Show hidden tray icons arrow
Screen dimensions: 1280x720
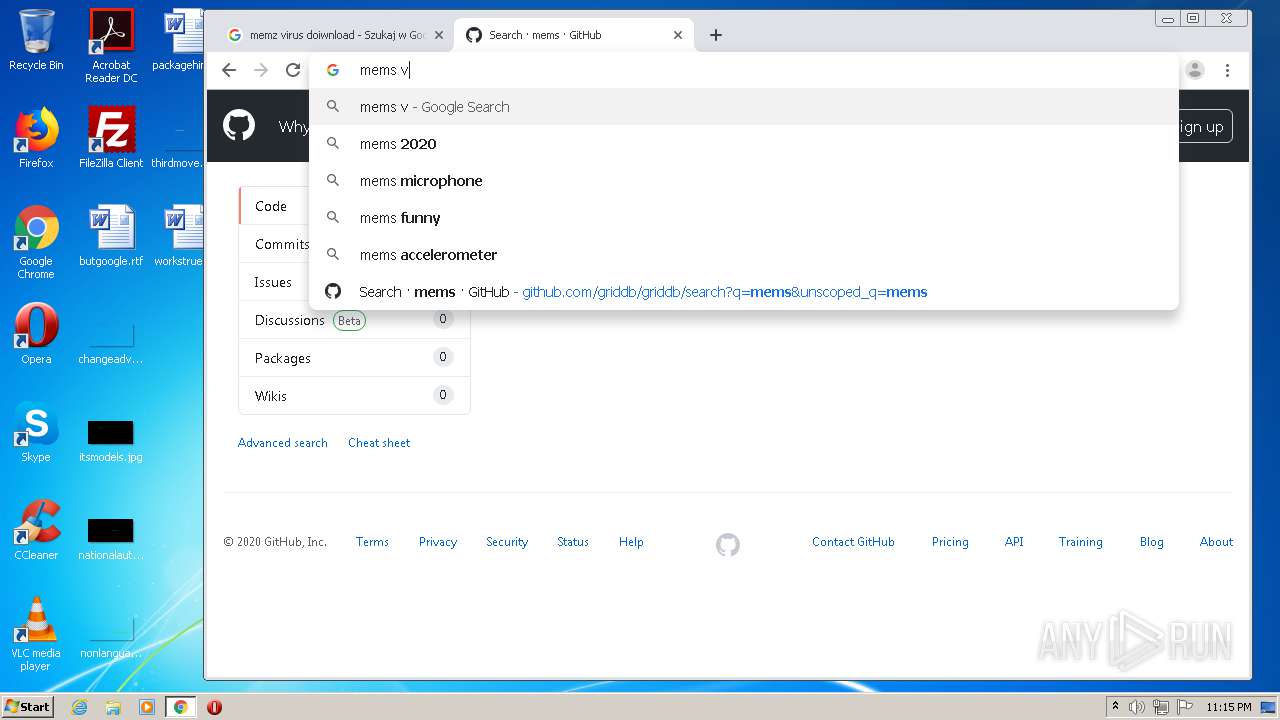pos(1115,707)
